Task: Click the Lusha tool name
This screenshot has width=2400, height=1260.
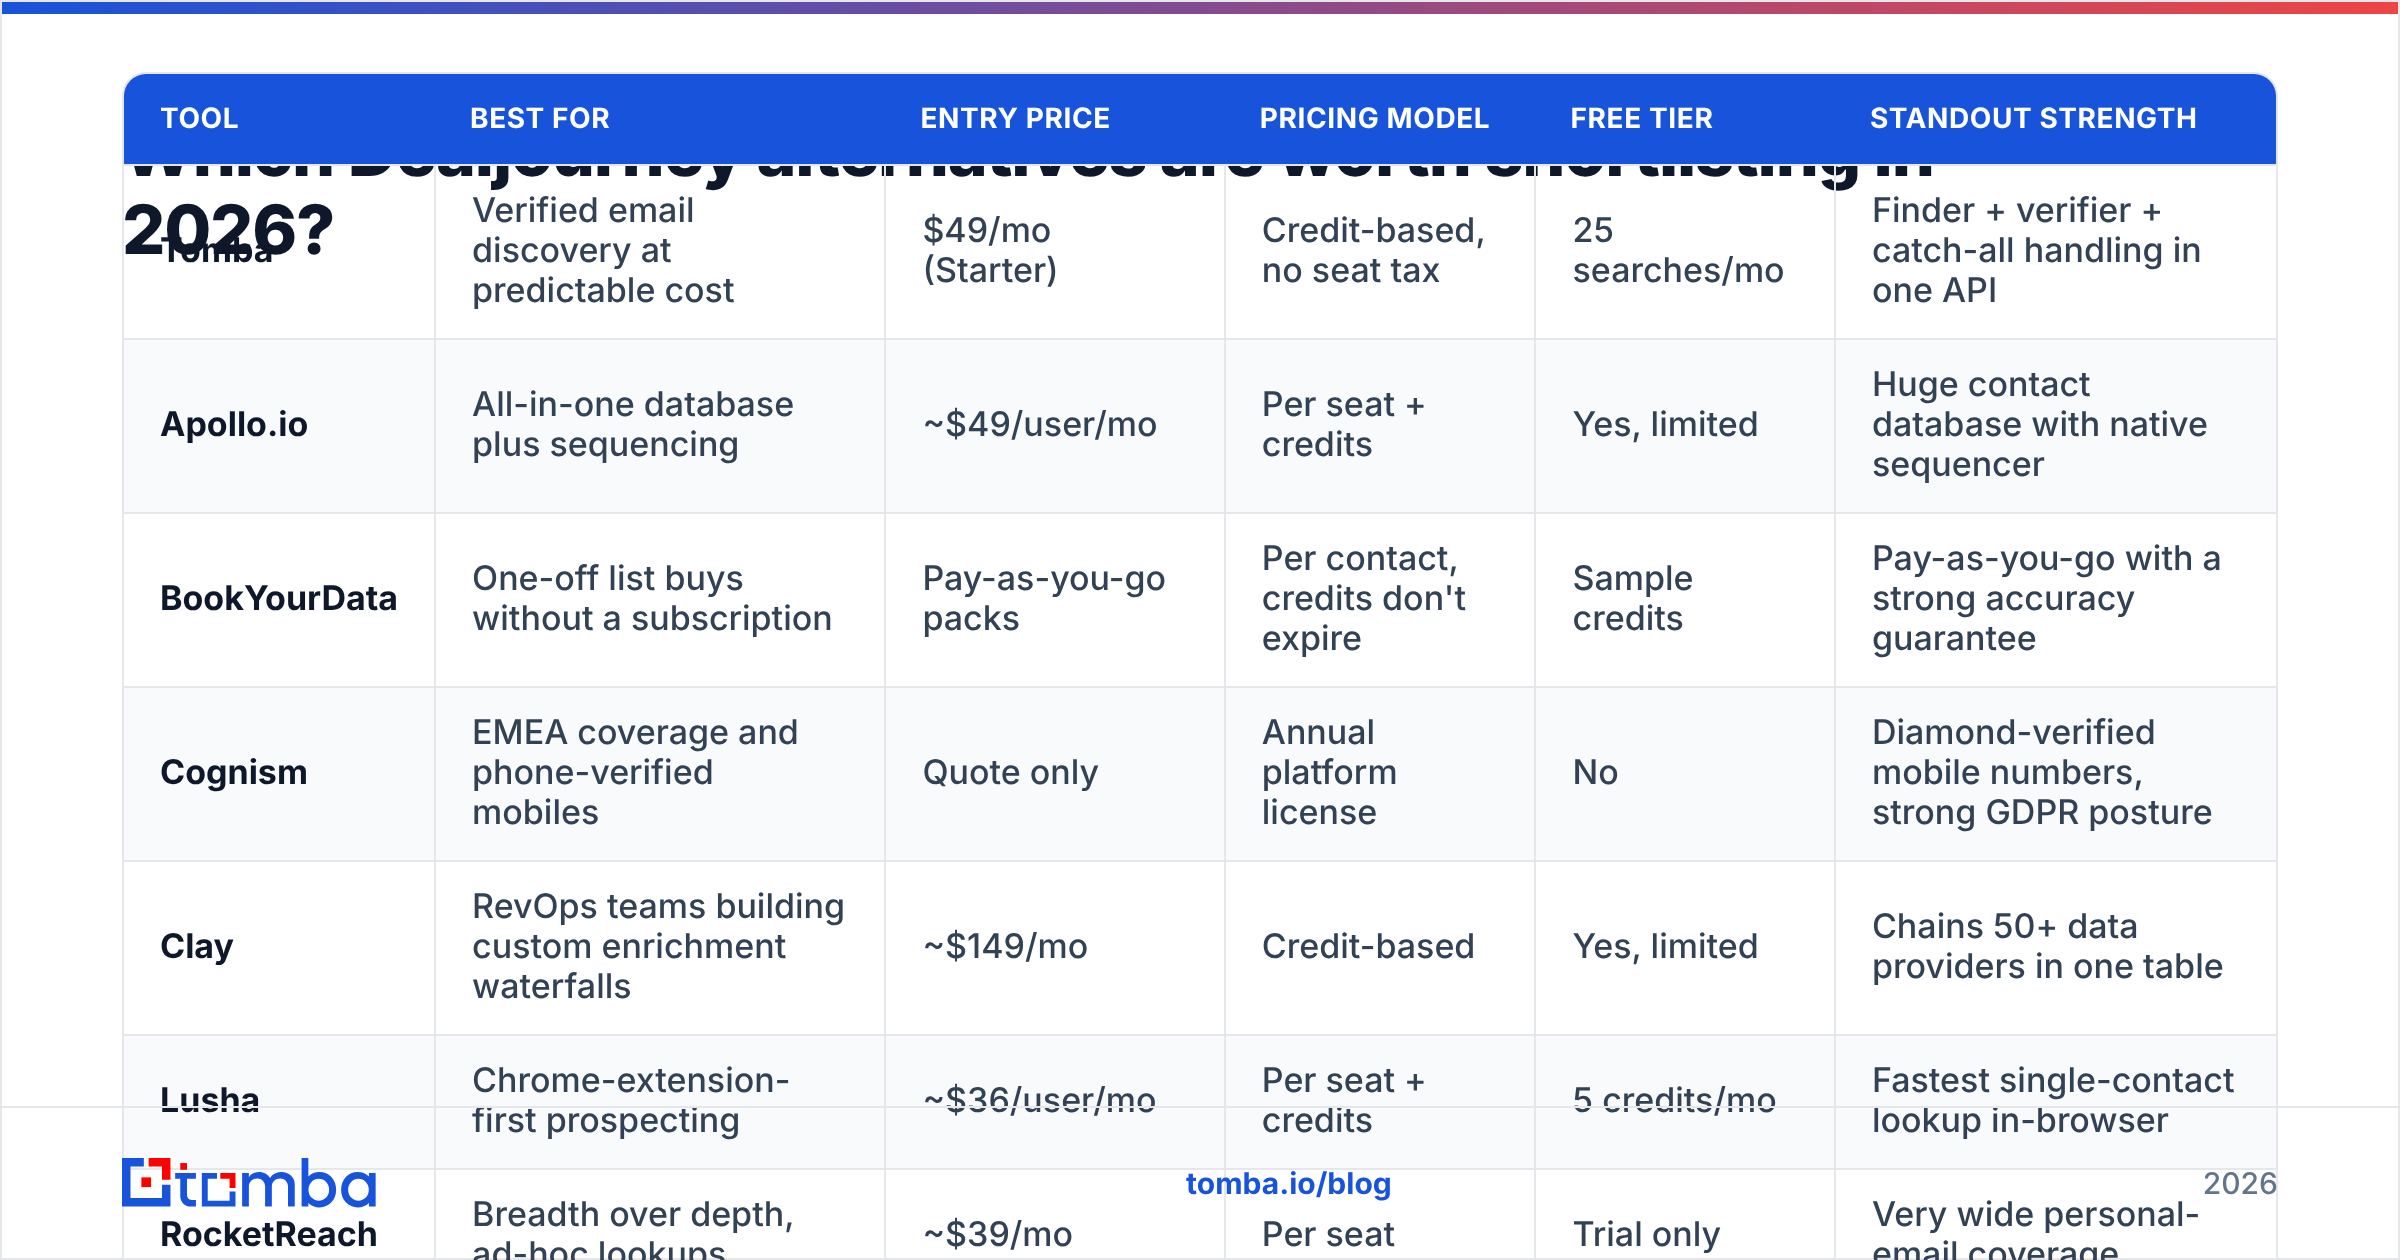Action: tap(210, 1100)
